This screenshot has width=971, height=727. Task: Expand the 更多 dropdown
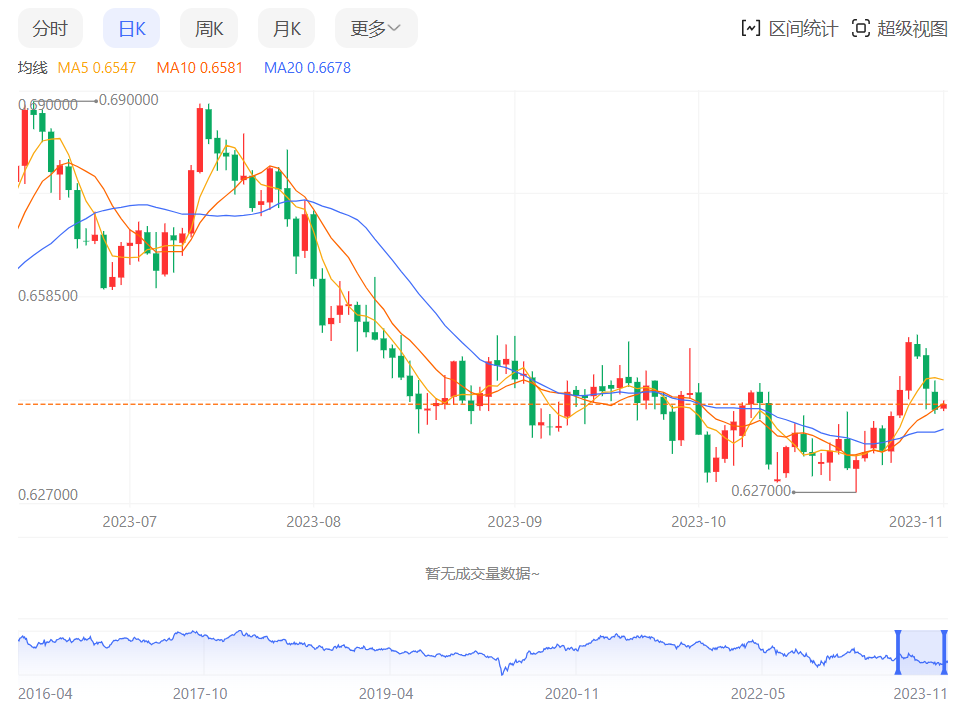click(x=376, y=28)
